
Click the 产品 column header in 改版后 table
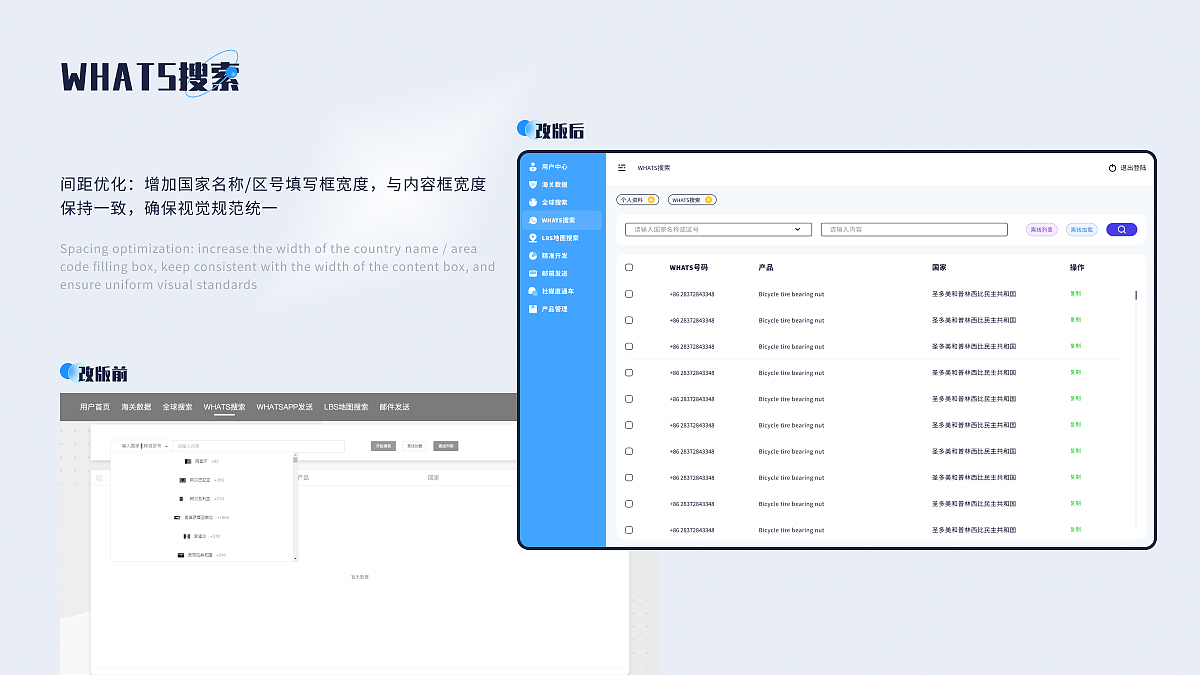[x=765, y=268]
